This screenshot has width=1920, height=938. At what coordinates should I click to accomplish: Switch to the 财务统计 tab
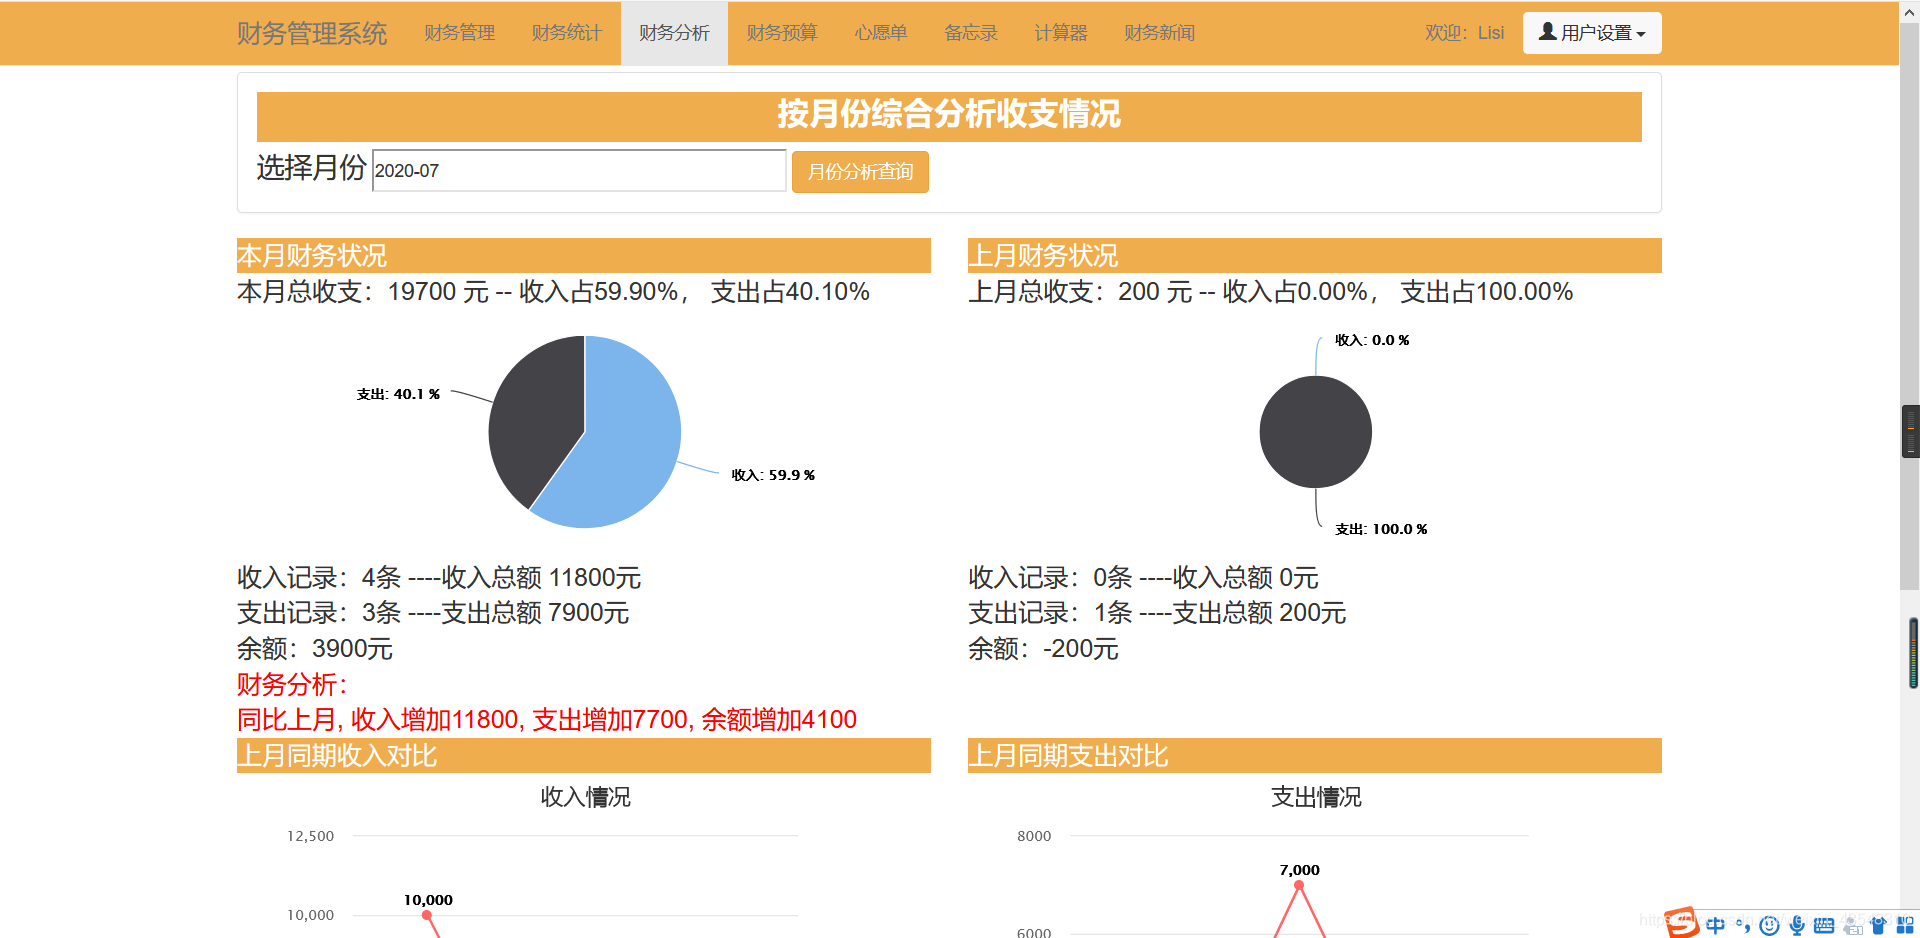566,32
